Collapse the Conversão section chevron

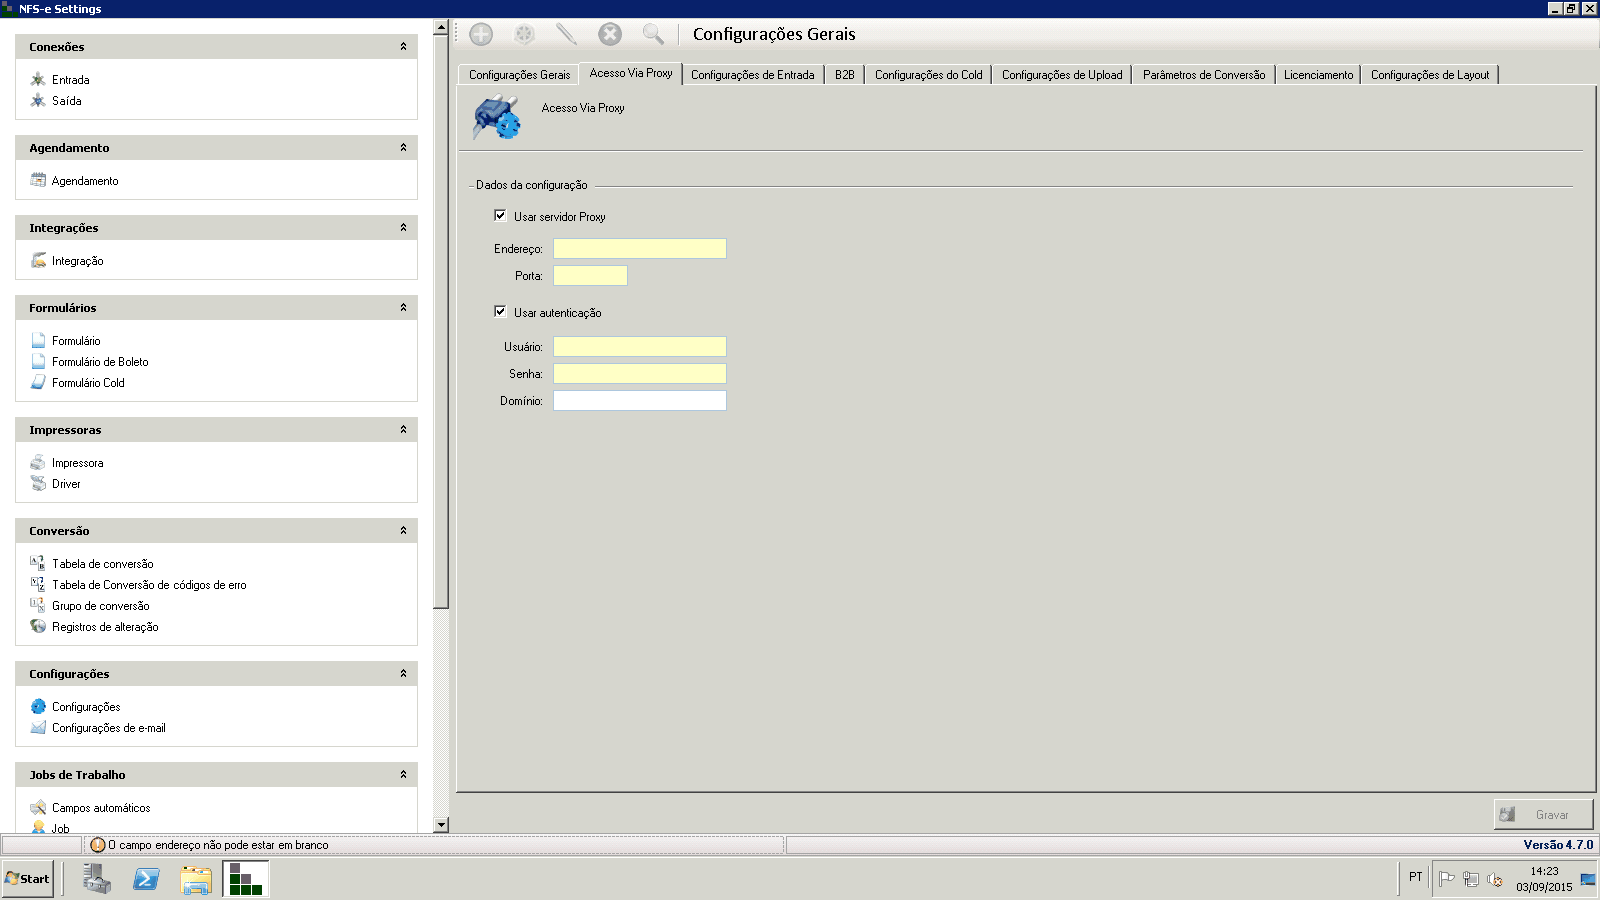tap(403, 531)
